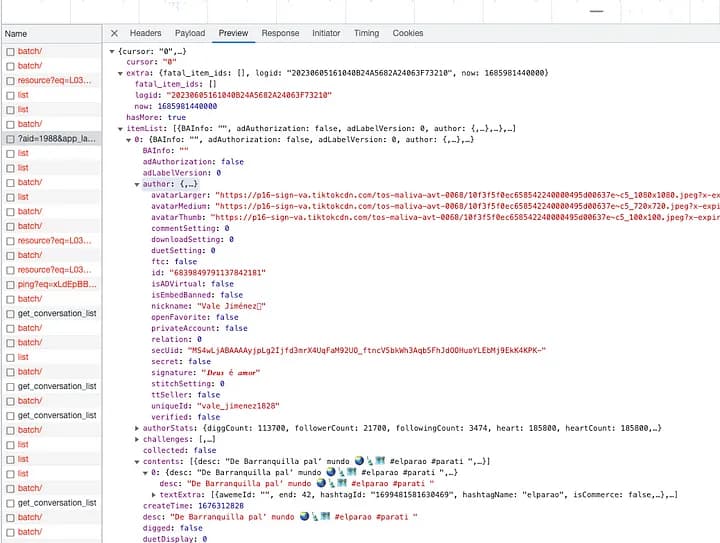Click the avatarThumb URL value
Viewport: 720px width, 543px height.
[465, 217]
